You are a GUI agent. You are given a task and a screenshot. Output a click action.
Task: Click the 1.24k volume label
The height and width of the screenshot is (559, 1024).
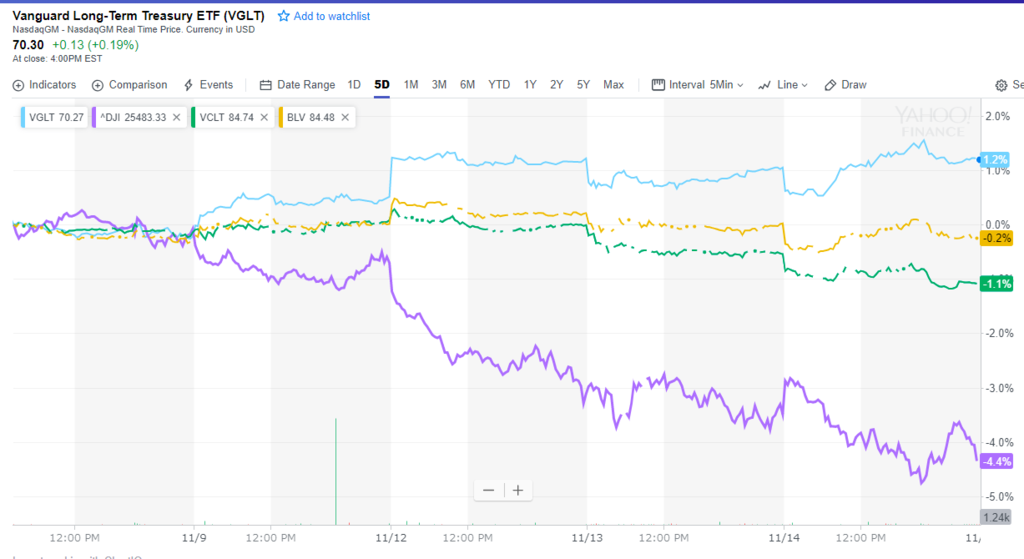tap(997, 517)
